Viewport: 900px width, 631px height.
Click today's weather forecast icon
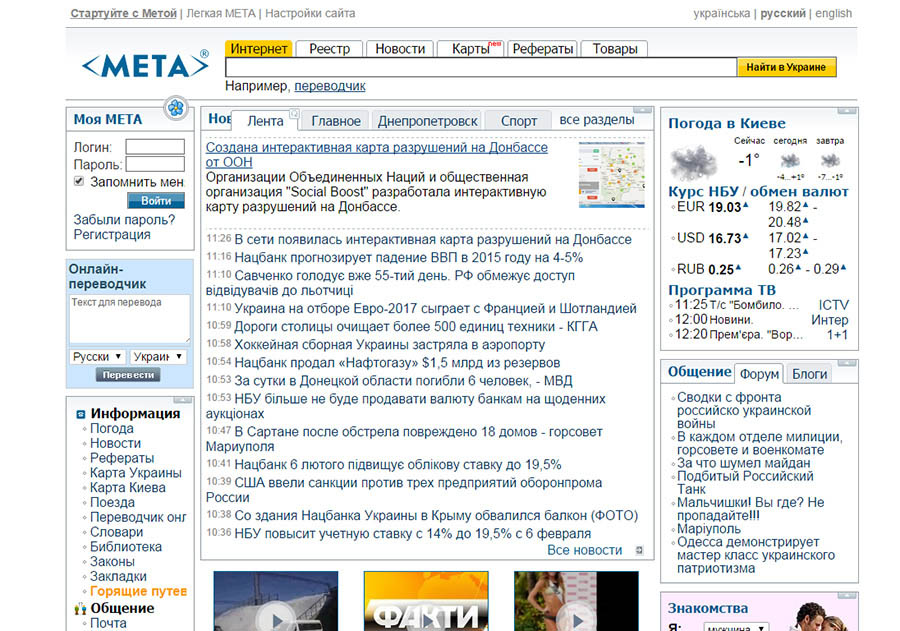pos(790,160)
